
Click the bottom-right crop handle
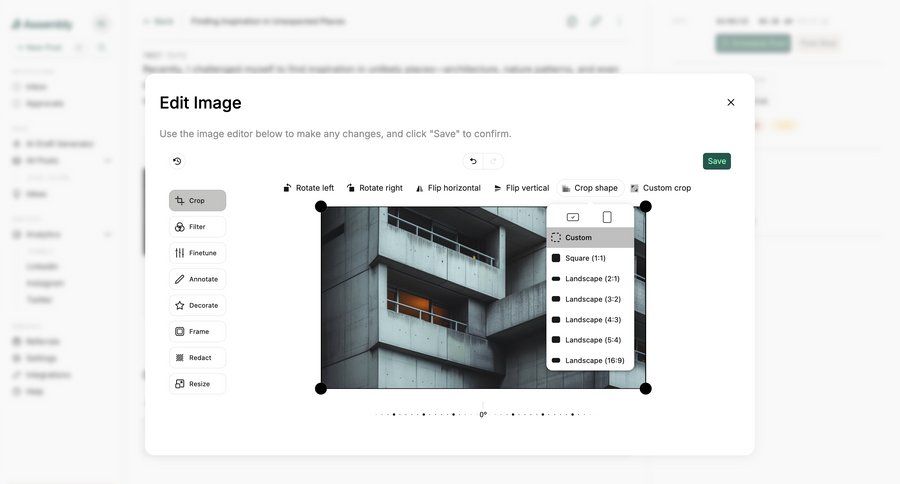pos(646,389)
